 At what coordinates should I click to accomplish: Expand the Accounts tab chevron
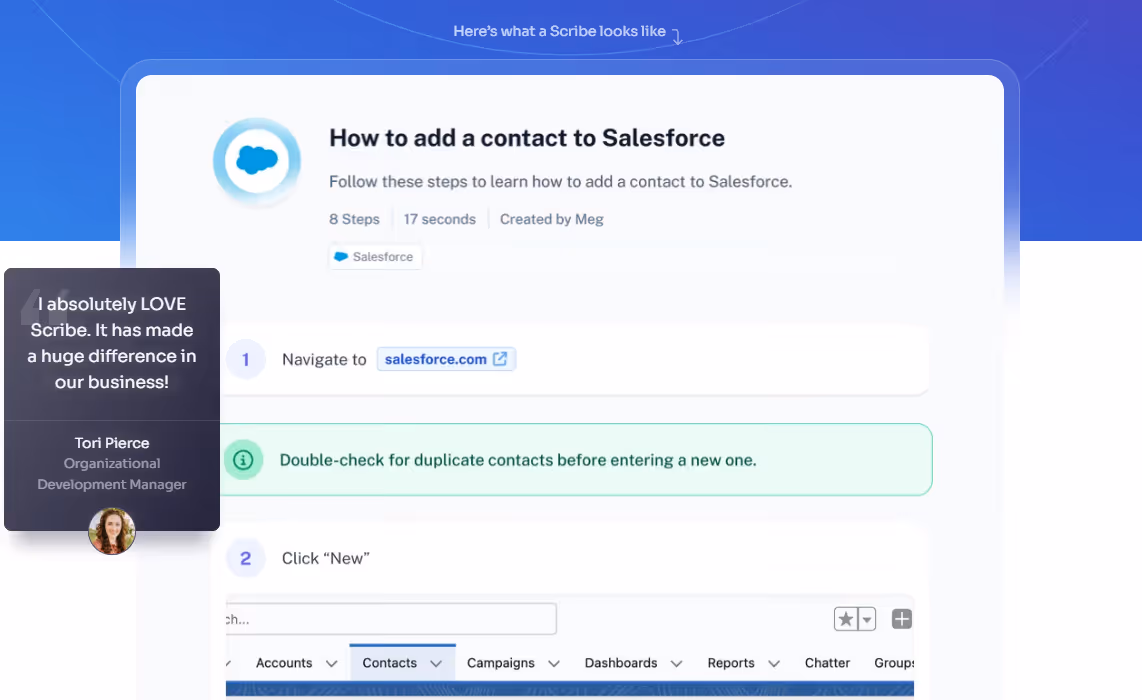coord(331,664)
